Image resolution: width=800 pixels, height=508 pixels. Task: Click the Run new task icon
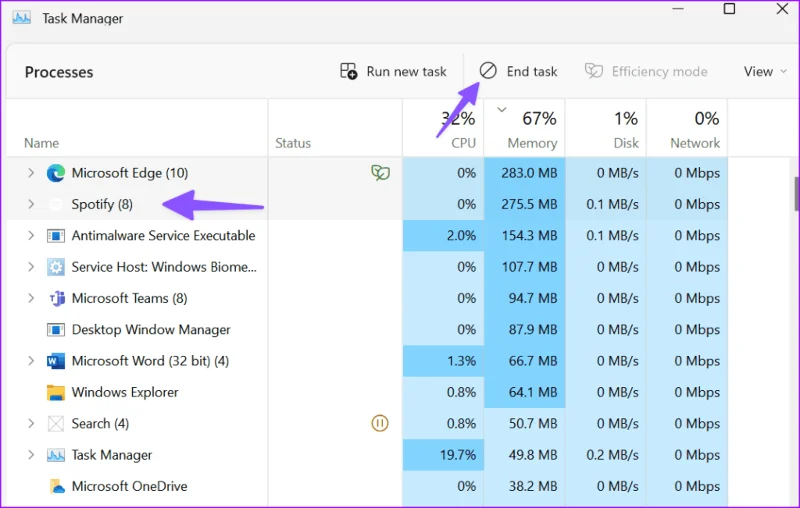[x=348, y=71]
